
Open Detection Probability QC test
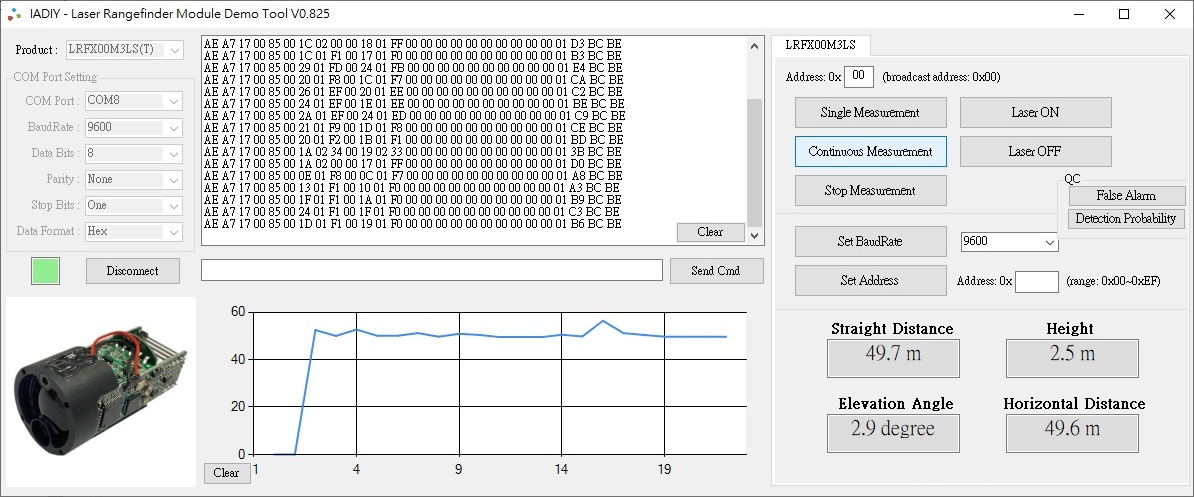click(1125, 219)
